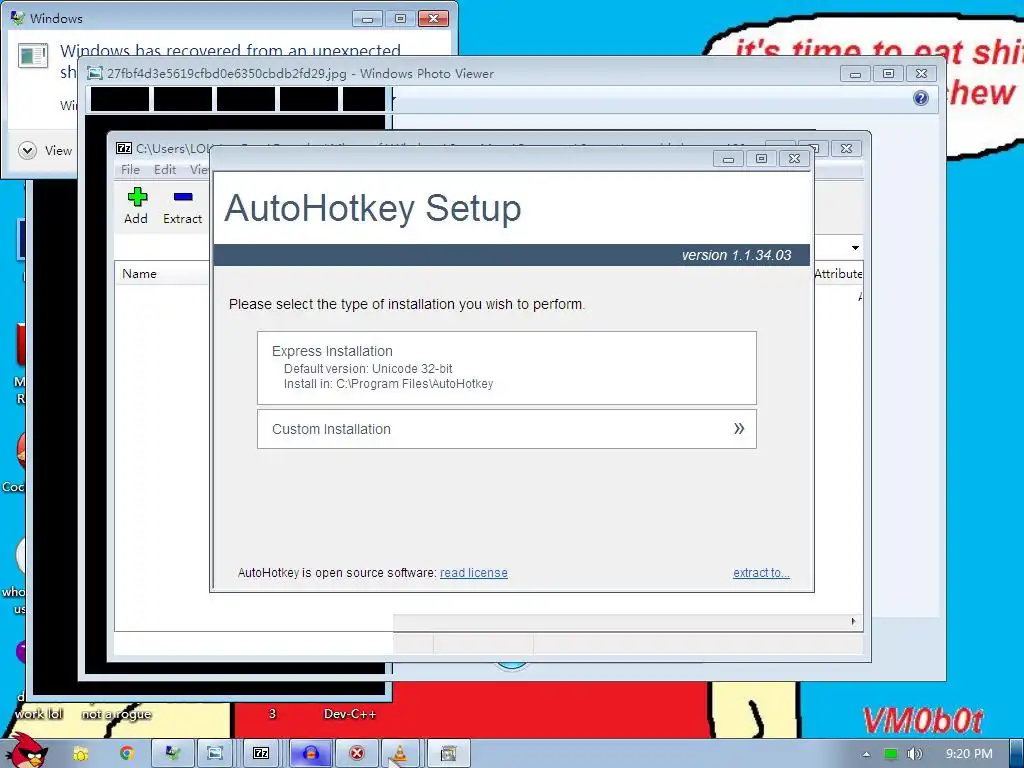Viewport: 1024px width, 768px height.
Task: Click 7-Zip taskbar button
Action: [261, 754]
